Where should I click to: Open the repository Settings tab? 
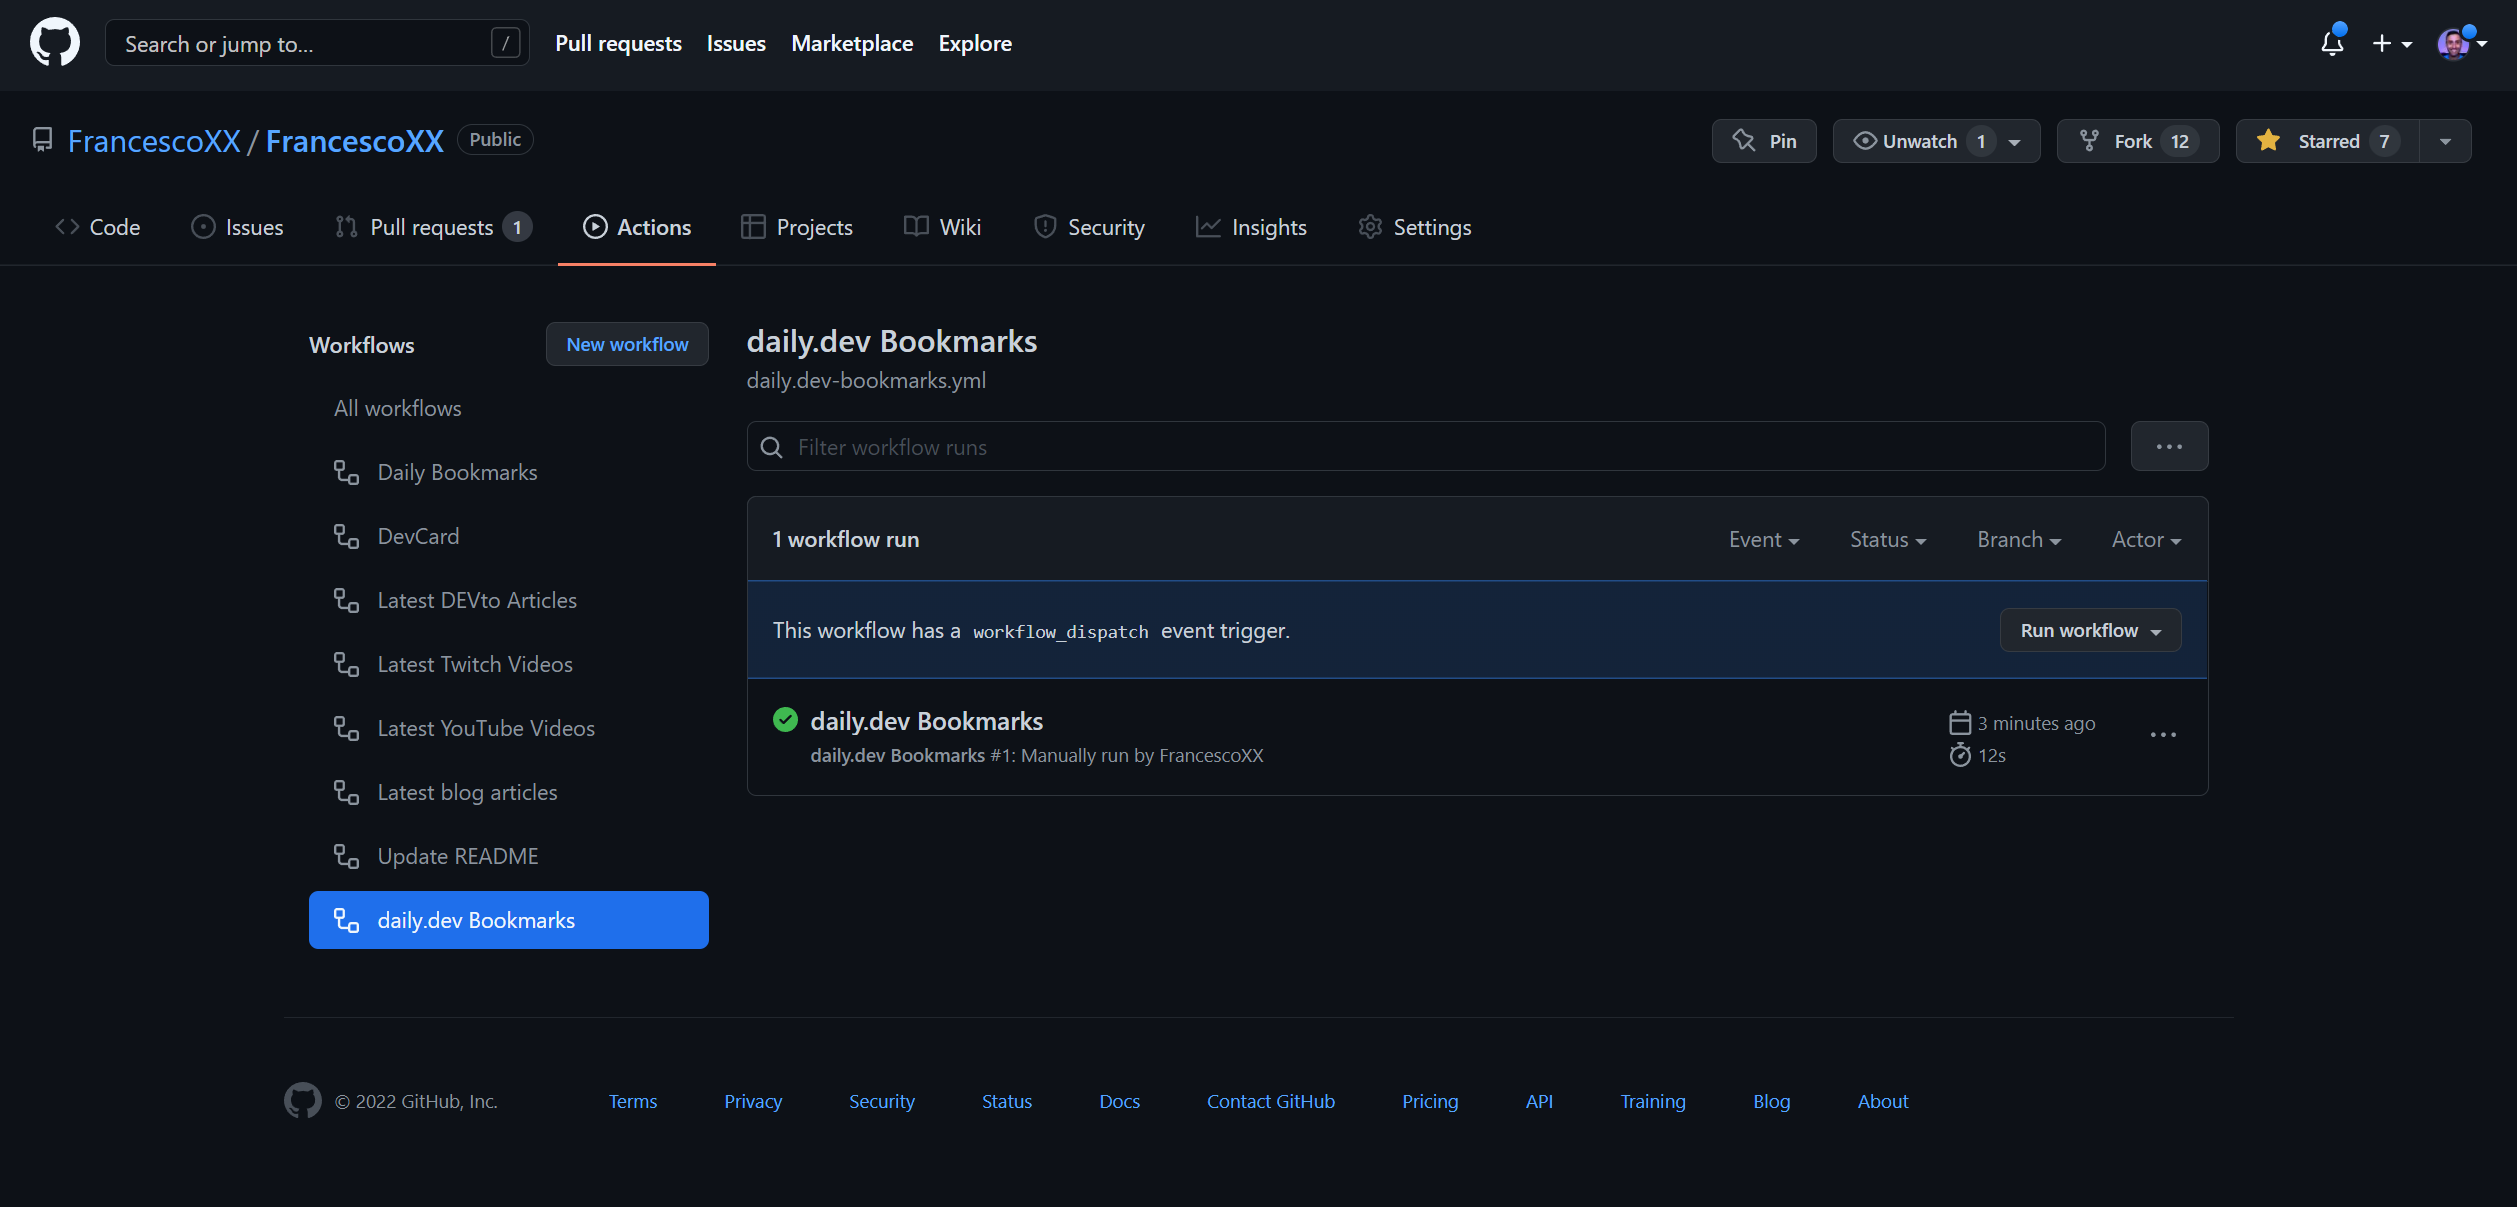(x=1415, y=227)
